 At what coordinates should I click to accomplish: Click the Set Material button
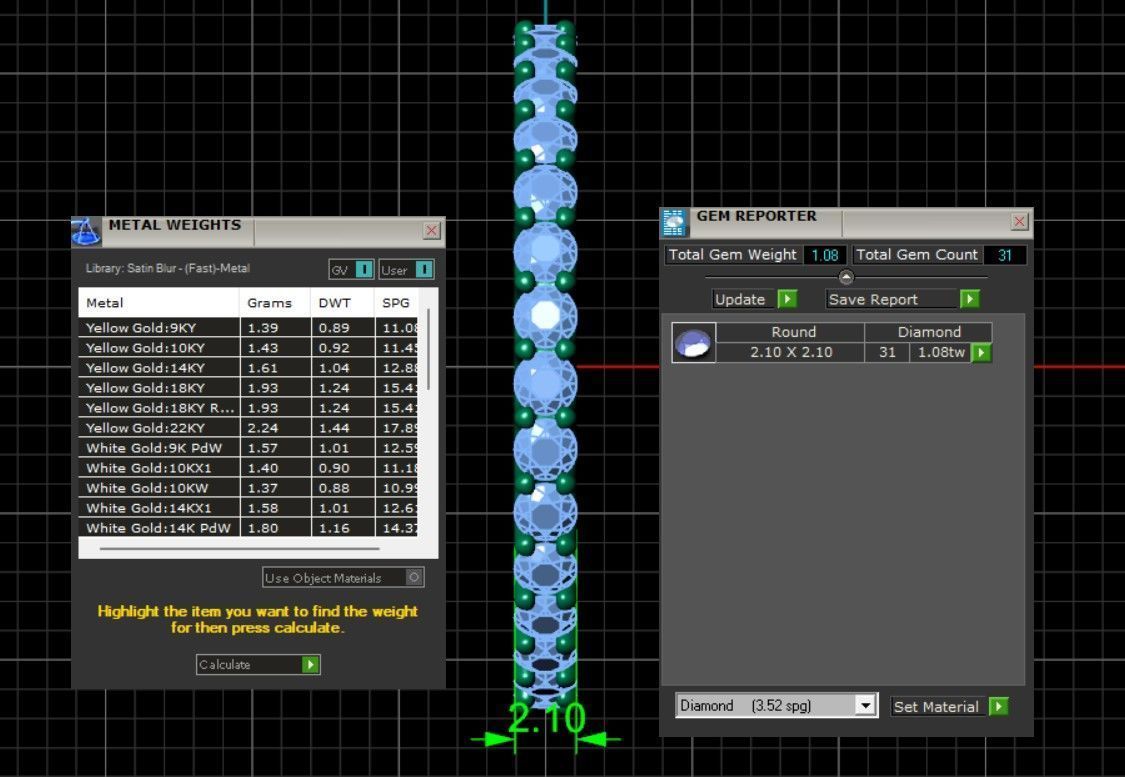(949, 706)
